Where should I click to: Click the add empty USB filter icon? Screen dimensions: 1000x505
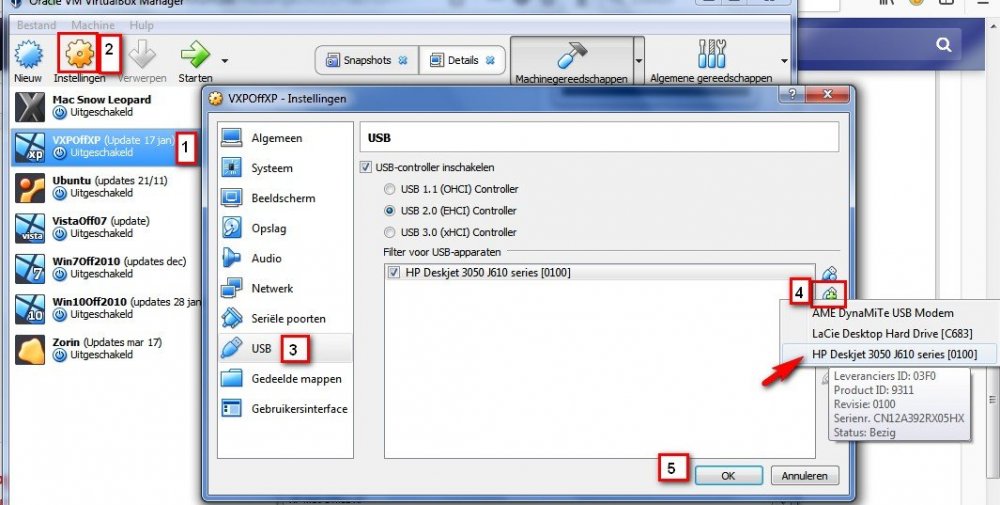(830, 274)
